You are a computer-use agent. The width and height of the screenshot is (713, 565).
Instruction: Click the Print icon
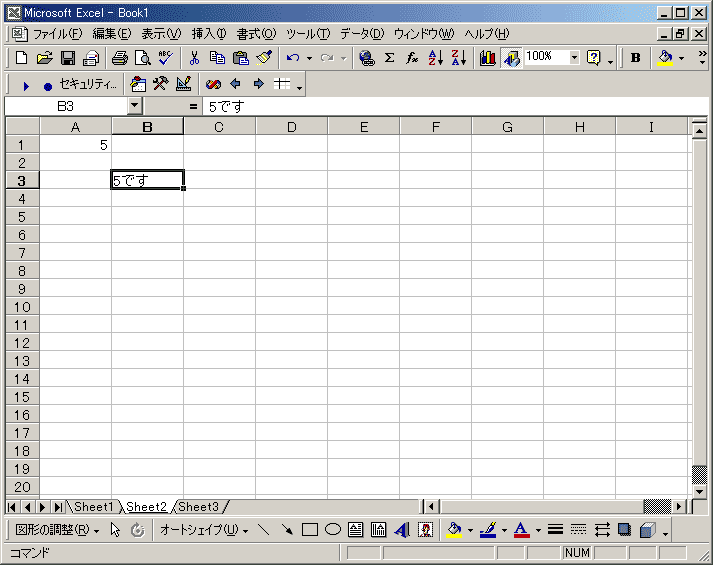point(120,58)
